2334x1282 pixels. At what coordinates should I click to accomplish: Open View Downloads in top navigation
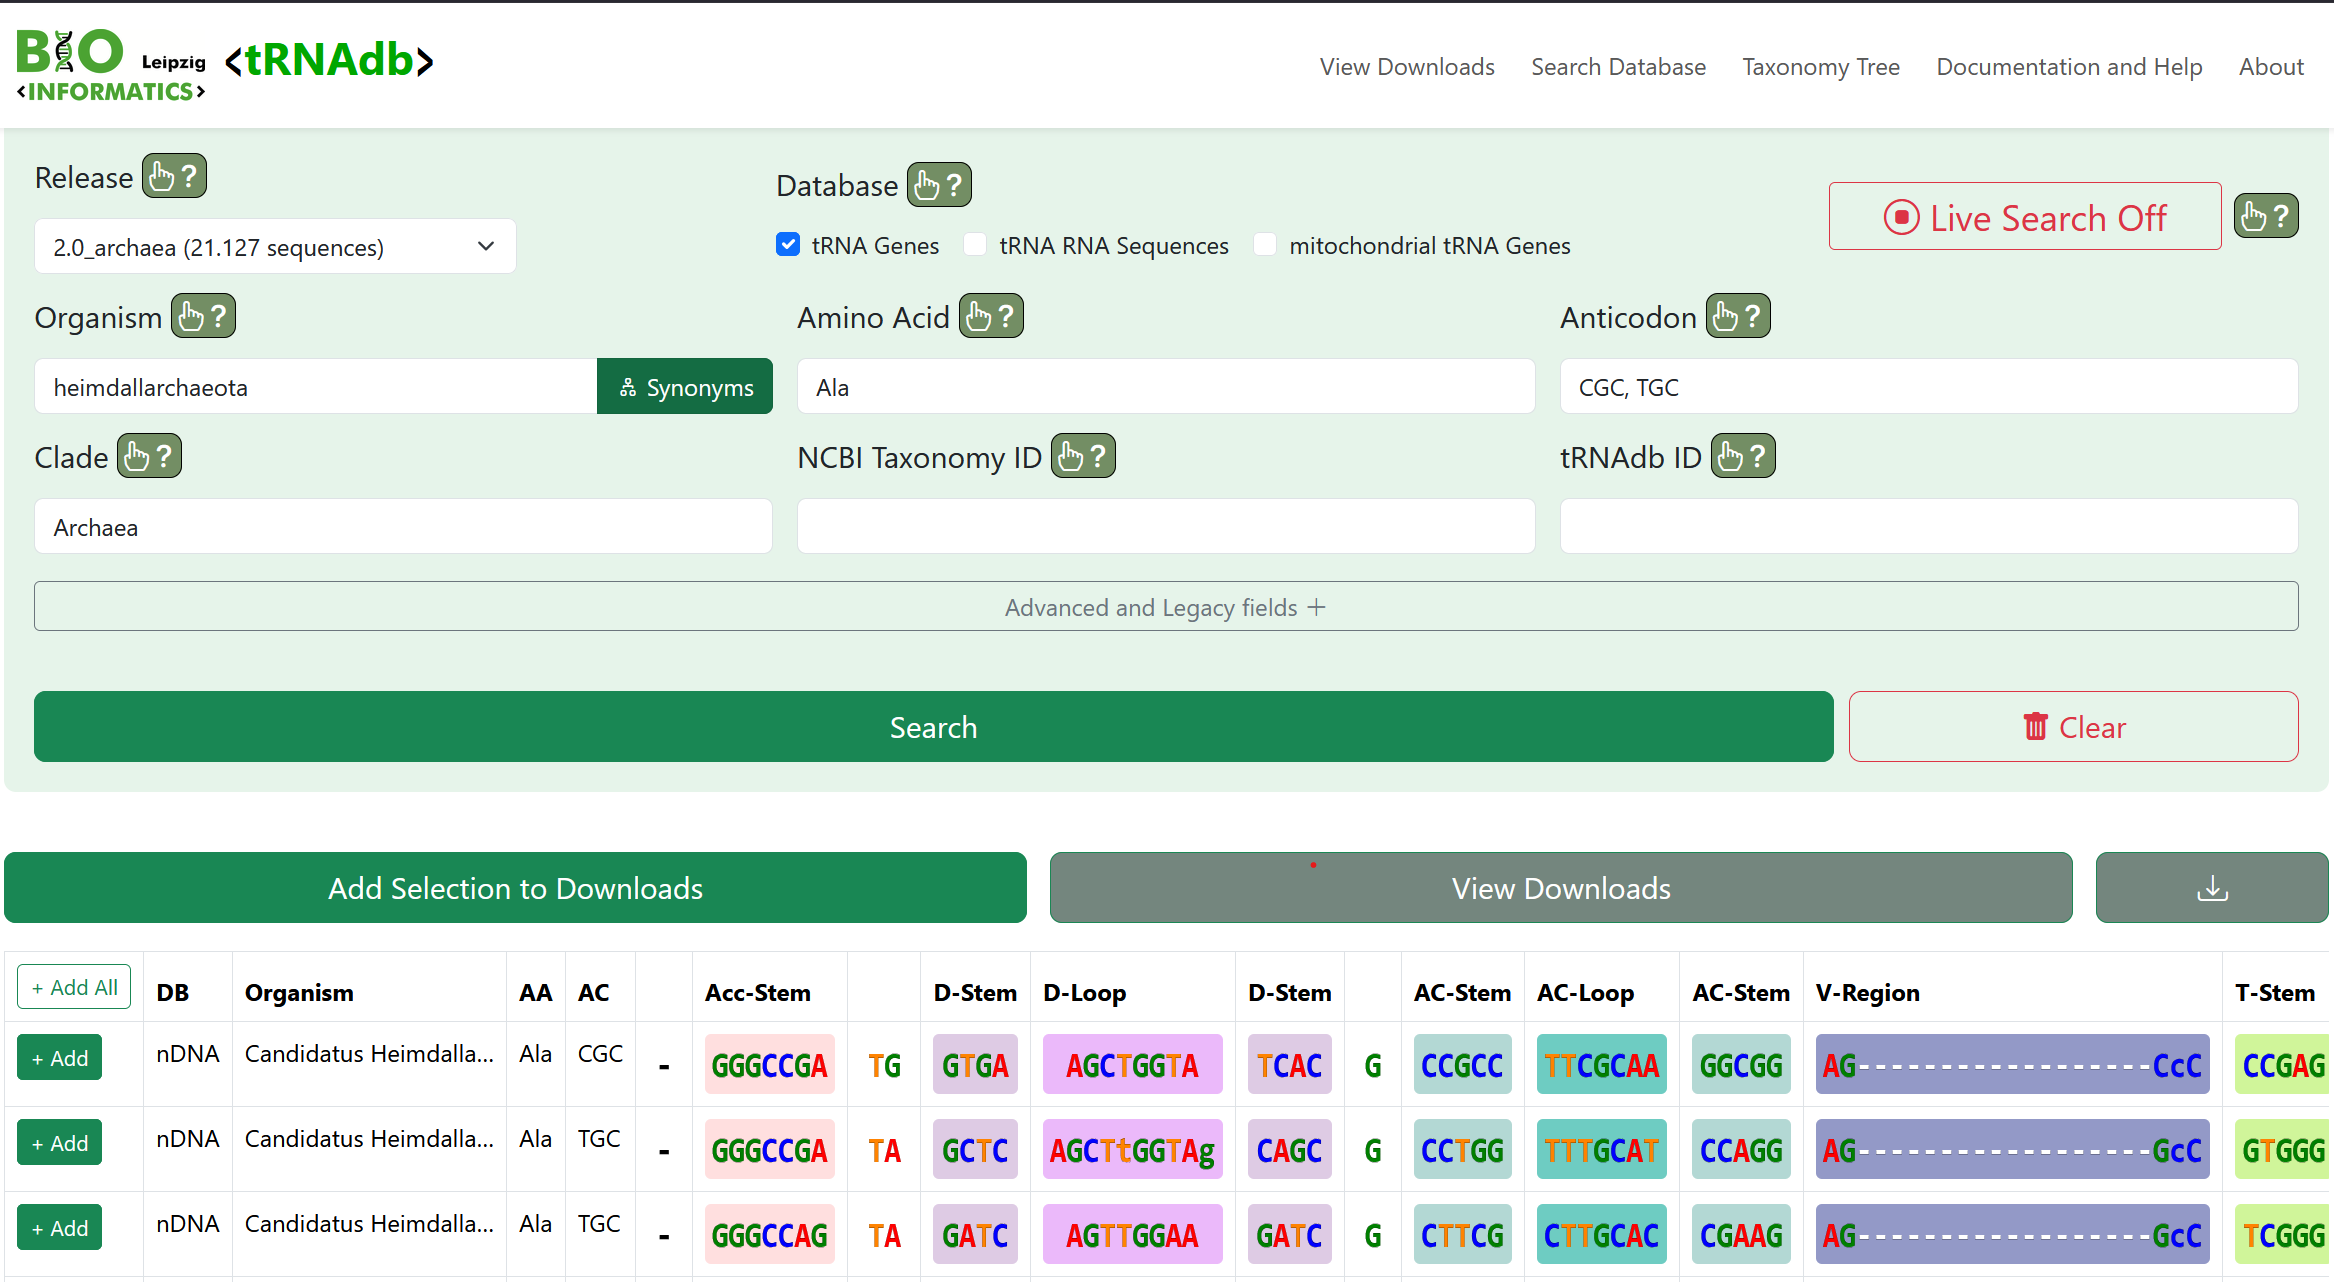pos(1407,67)
